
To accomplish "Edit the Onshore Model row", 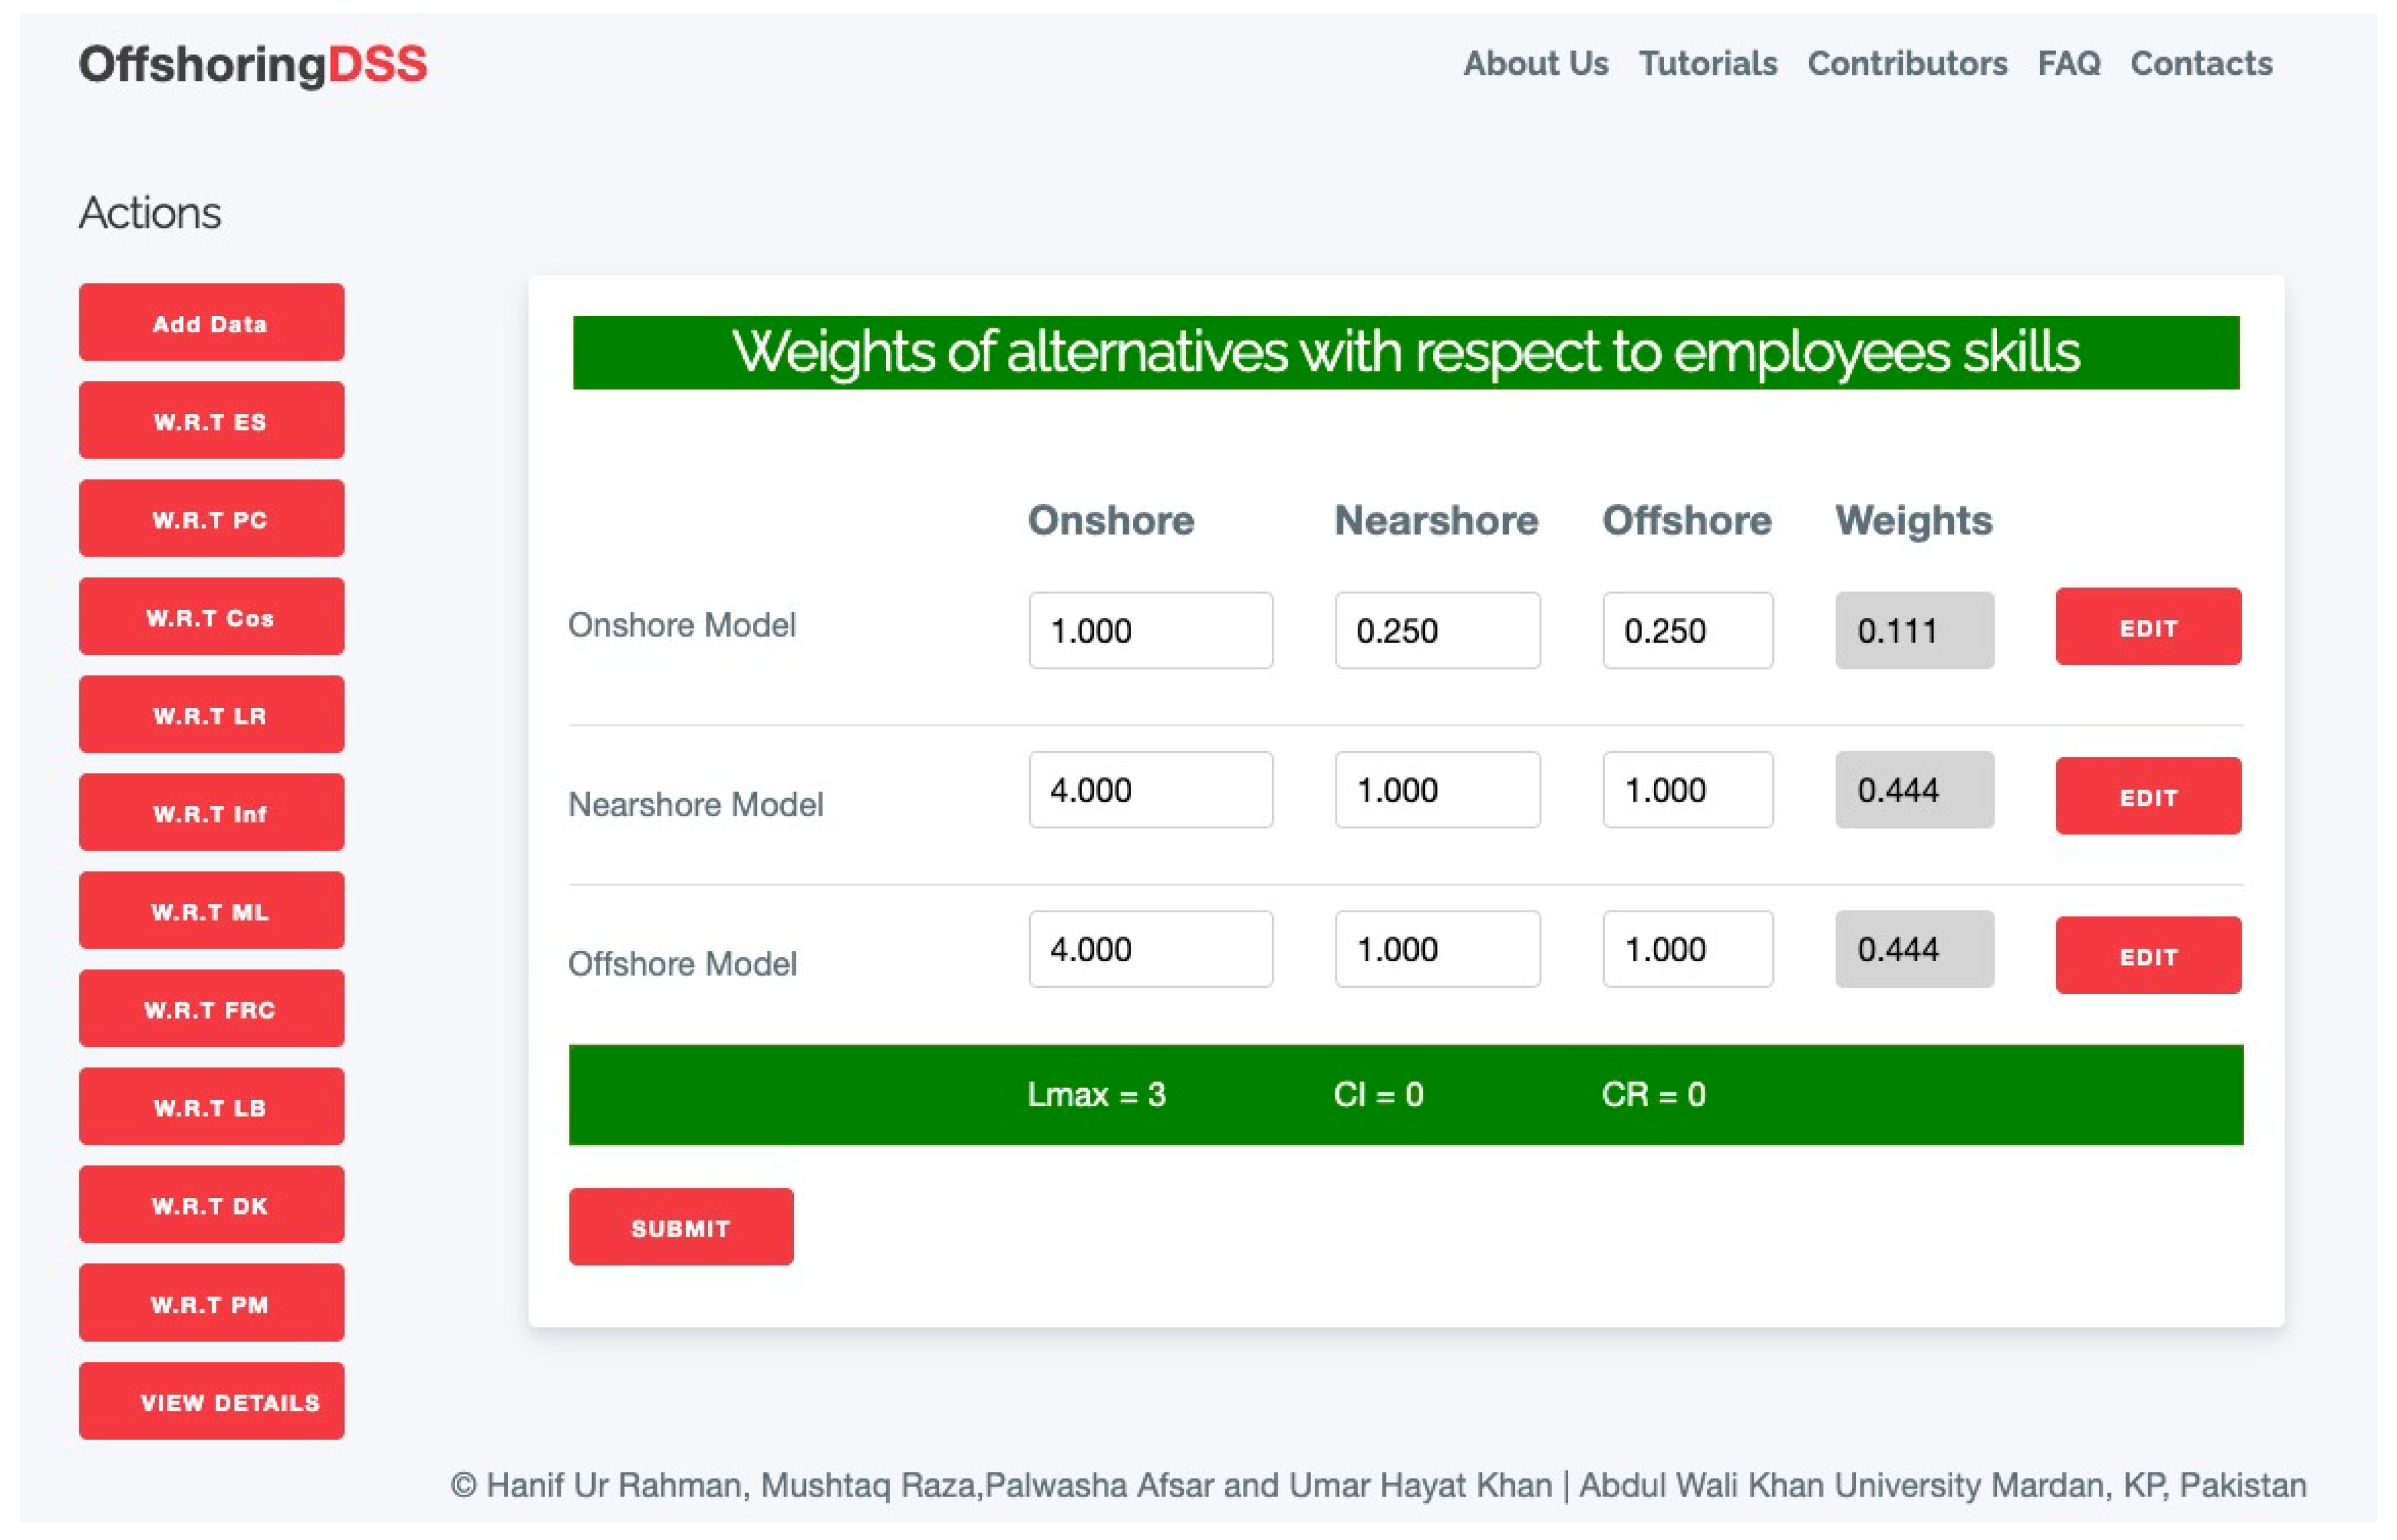I will (2147, 627).
